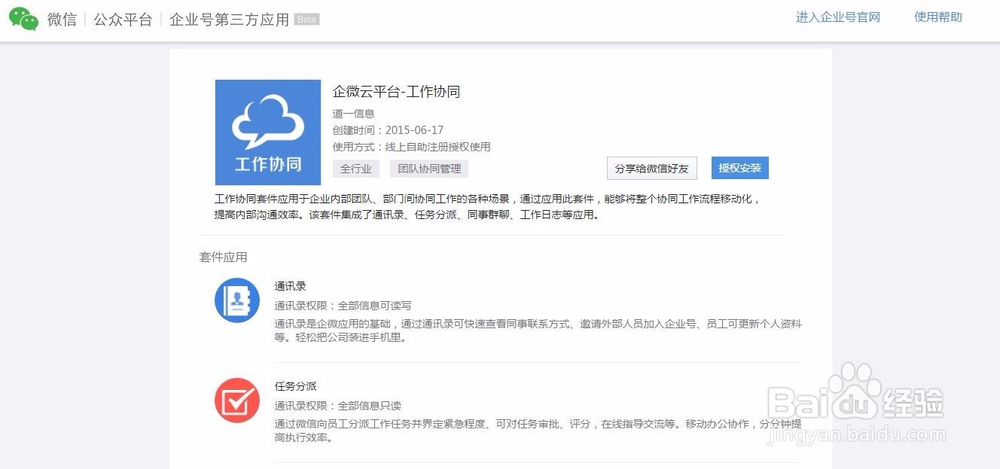This screenshot has height=469, width=1000.
Task: Open the 使用帮助 link
Action: tap(938, 18)
